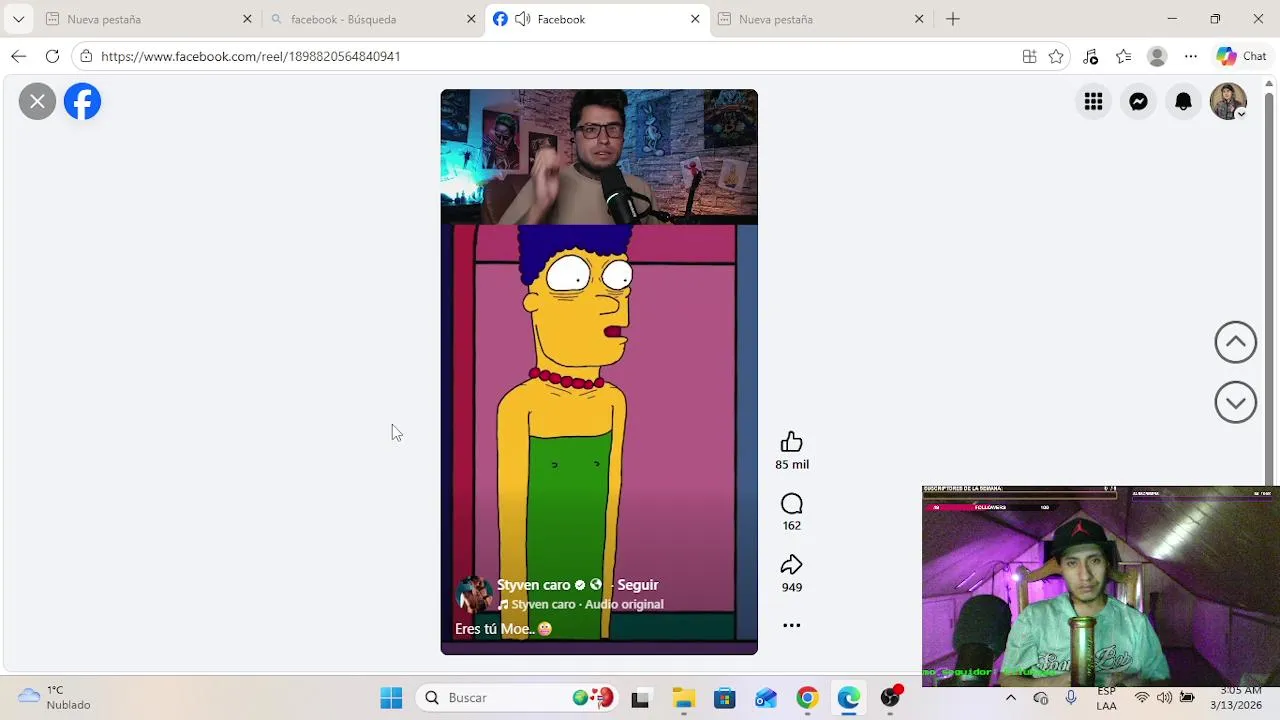Open the apps available icon in address bar
Image resolution: width=1280 pixels, height=720 pixels.
coord(1029,56)
